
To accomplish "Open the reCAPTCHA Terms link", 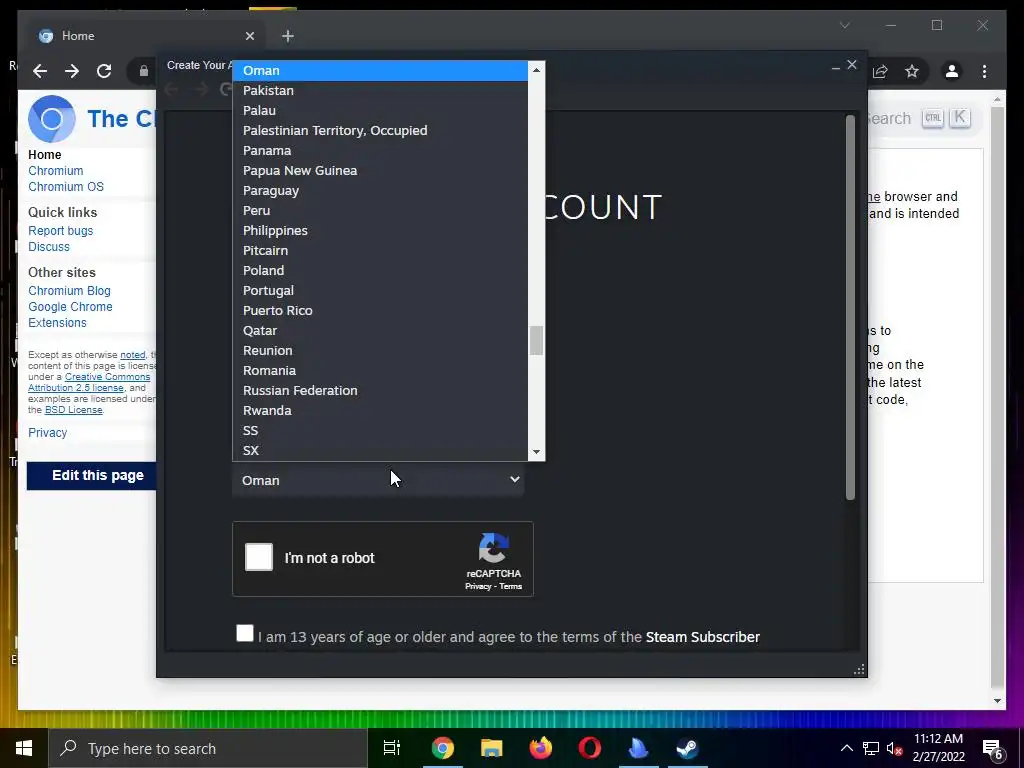I will (x=511, y=586).
